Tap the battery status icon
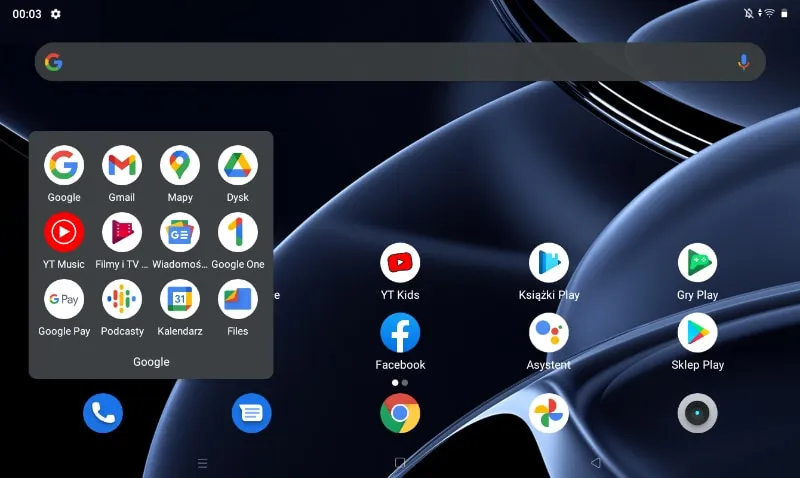 click(x=784, y=13)
